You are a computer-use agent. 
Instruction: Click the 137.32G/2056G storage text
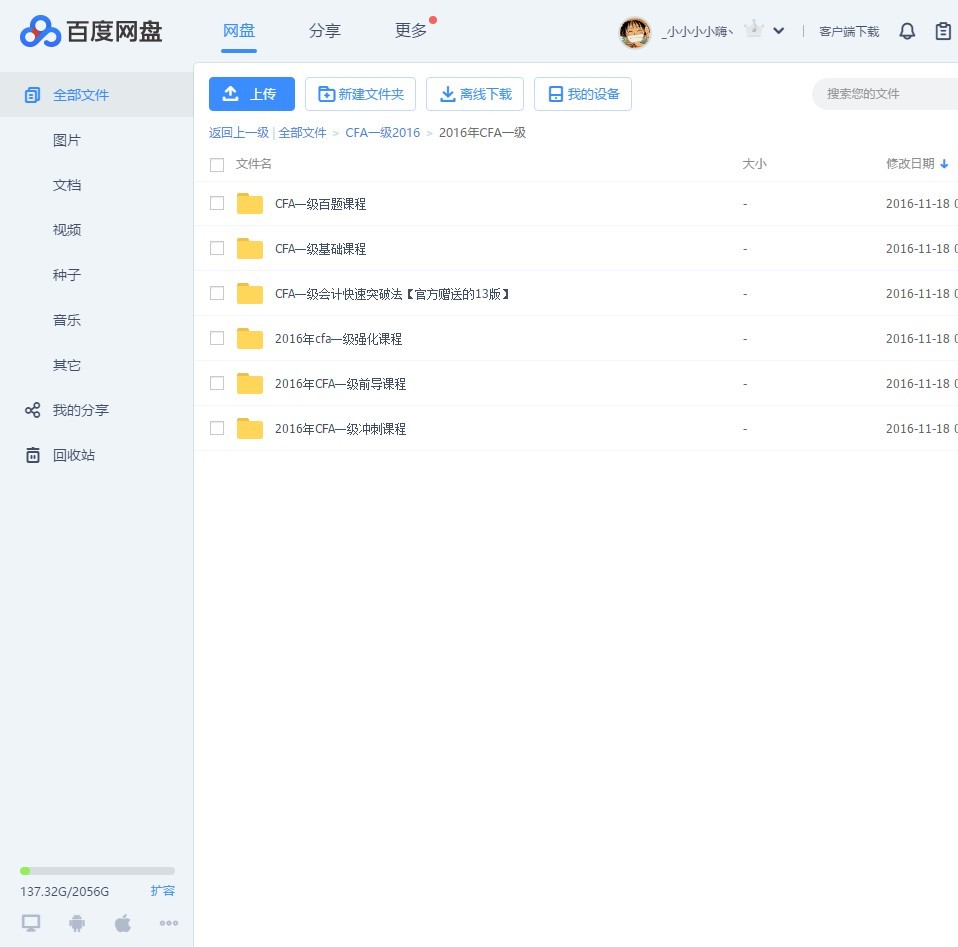coord(64,891)
